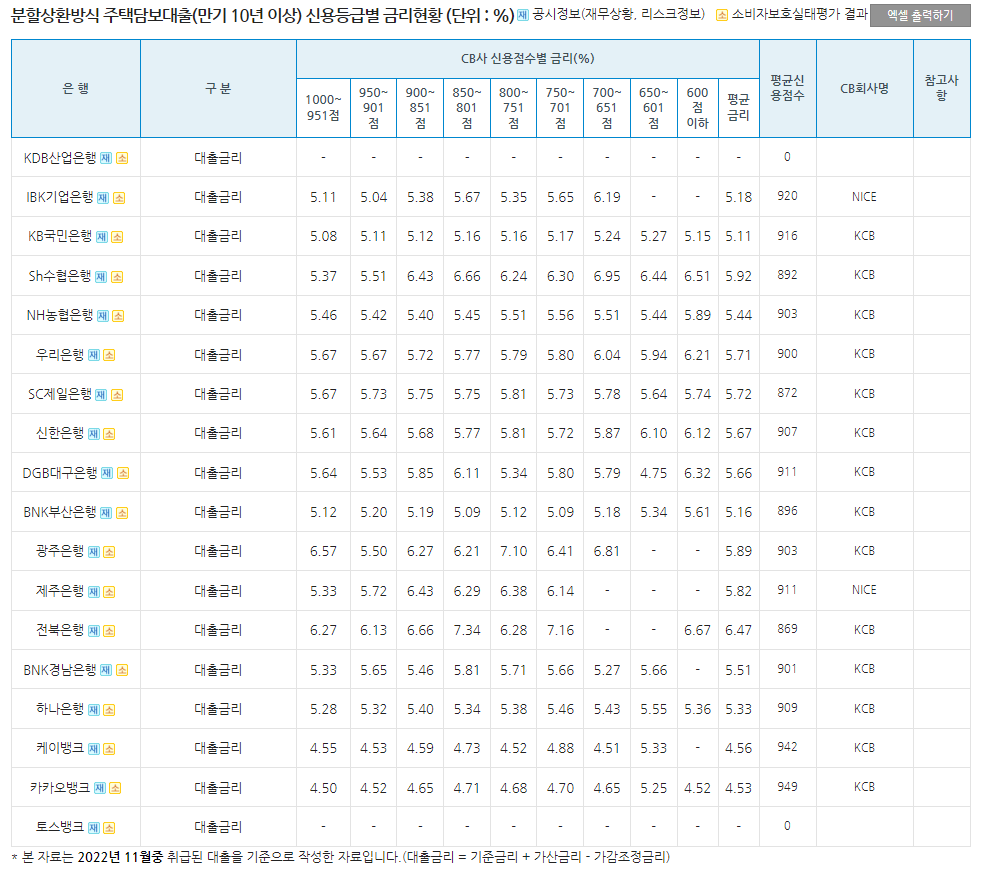
Task: Open DGB대구은행 consumer protection (소) icon
Action: [x=123, y=473]
